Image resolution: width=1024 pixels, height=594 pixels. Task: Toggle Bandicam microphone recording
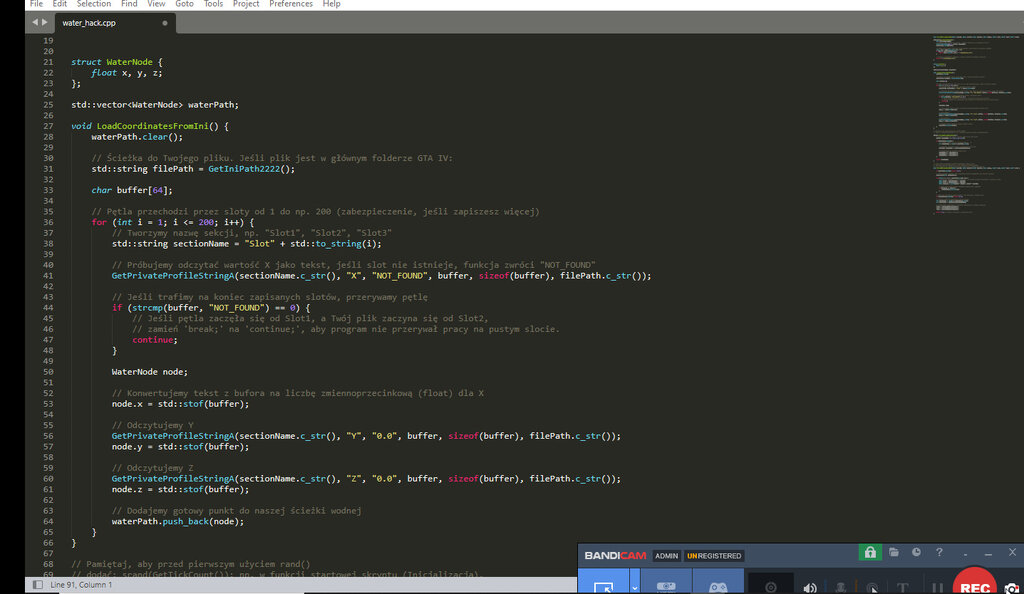(x=840, y=587)
